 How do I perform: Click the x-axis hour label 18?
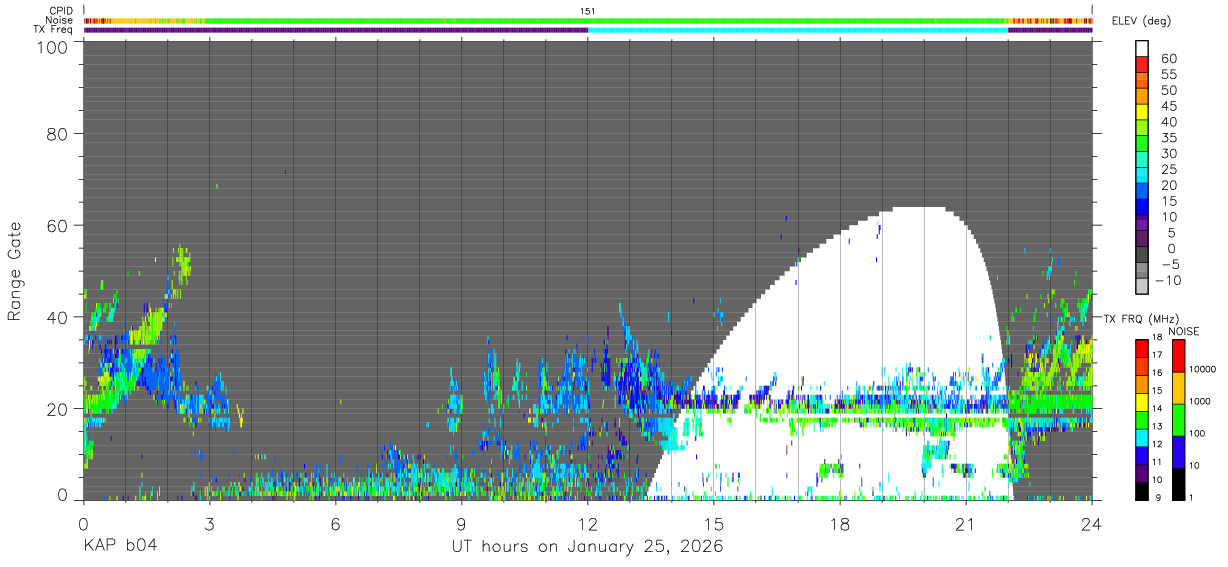[840, 523]
